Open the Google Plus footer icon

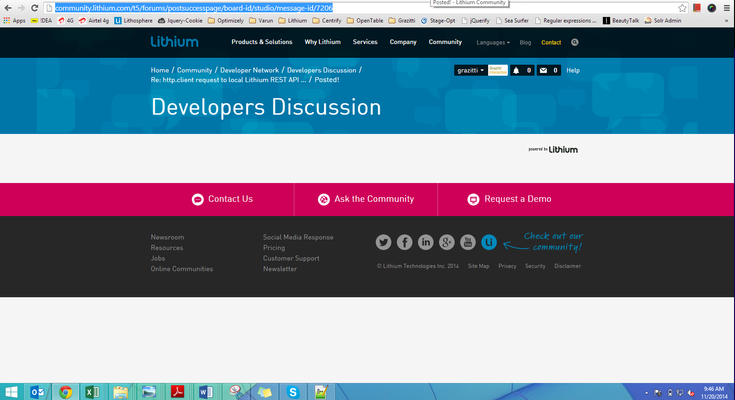point(447,242)
